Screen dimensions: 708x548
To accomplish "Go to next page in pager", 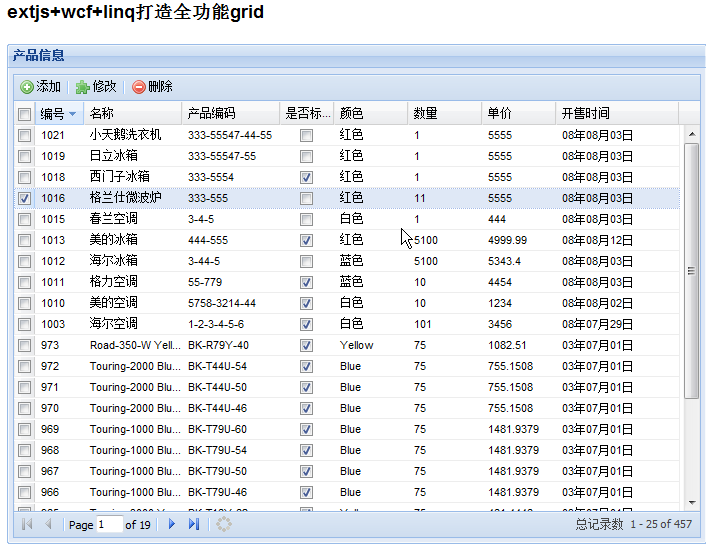I will [x=172, y=524].
